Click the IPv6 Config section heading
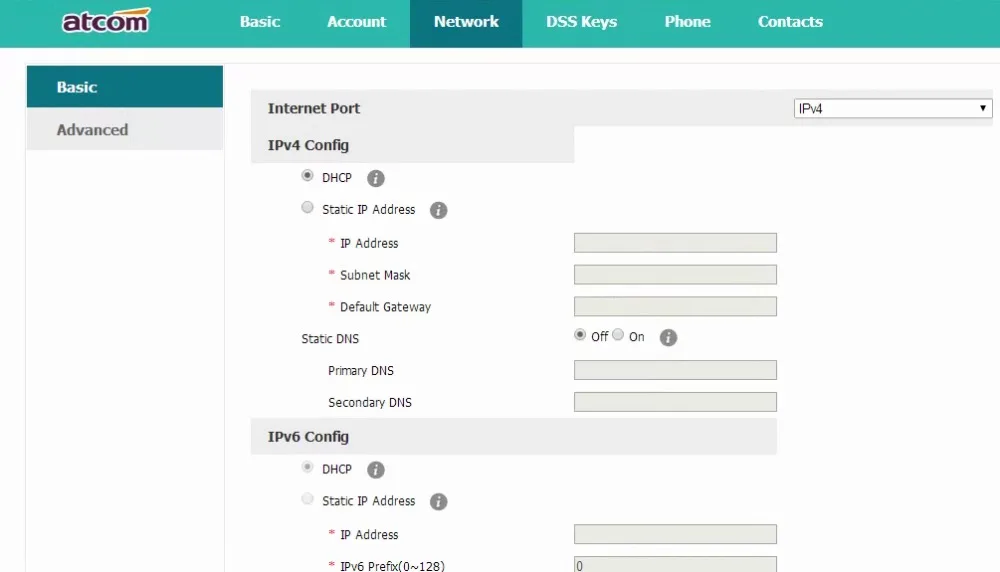 [x=308, y=437]
